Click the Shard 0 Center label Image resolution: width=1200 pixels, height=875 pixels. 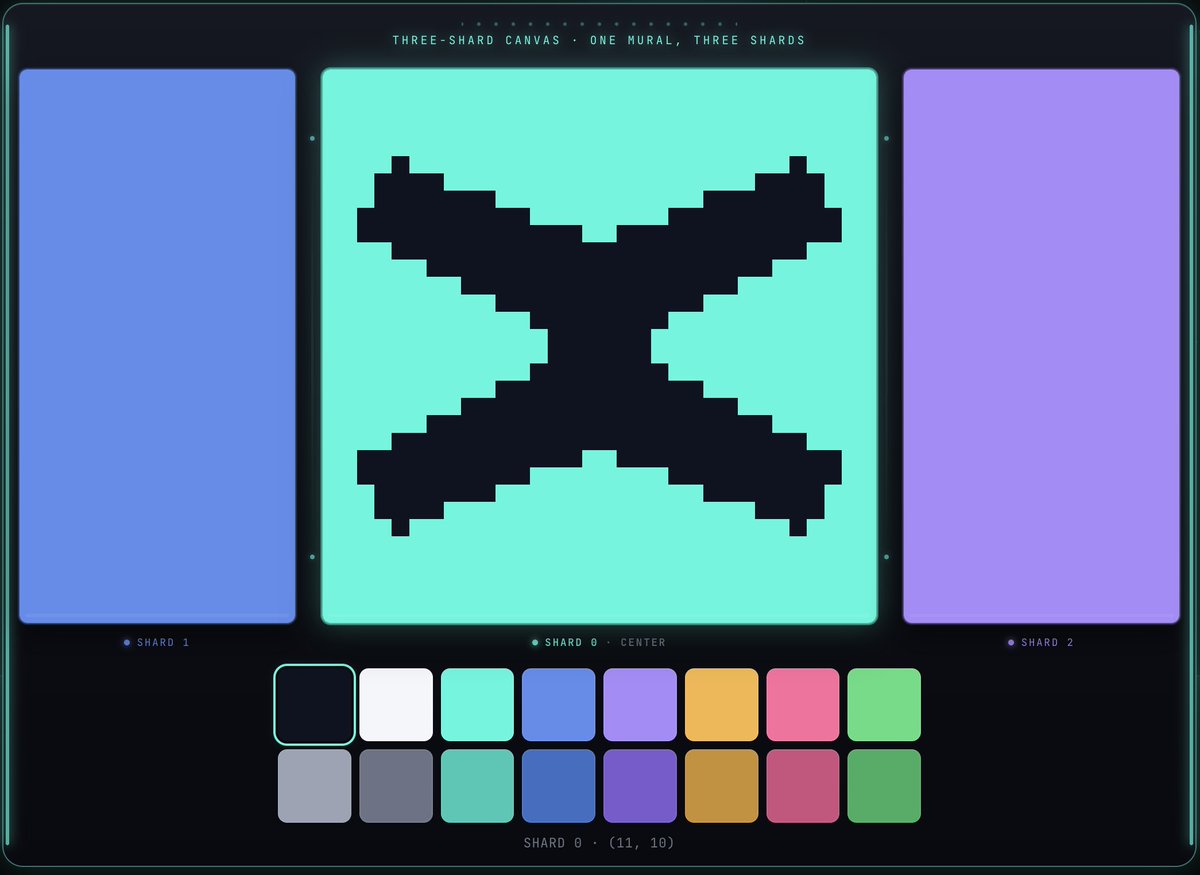coord(599,643)
